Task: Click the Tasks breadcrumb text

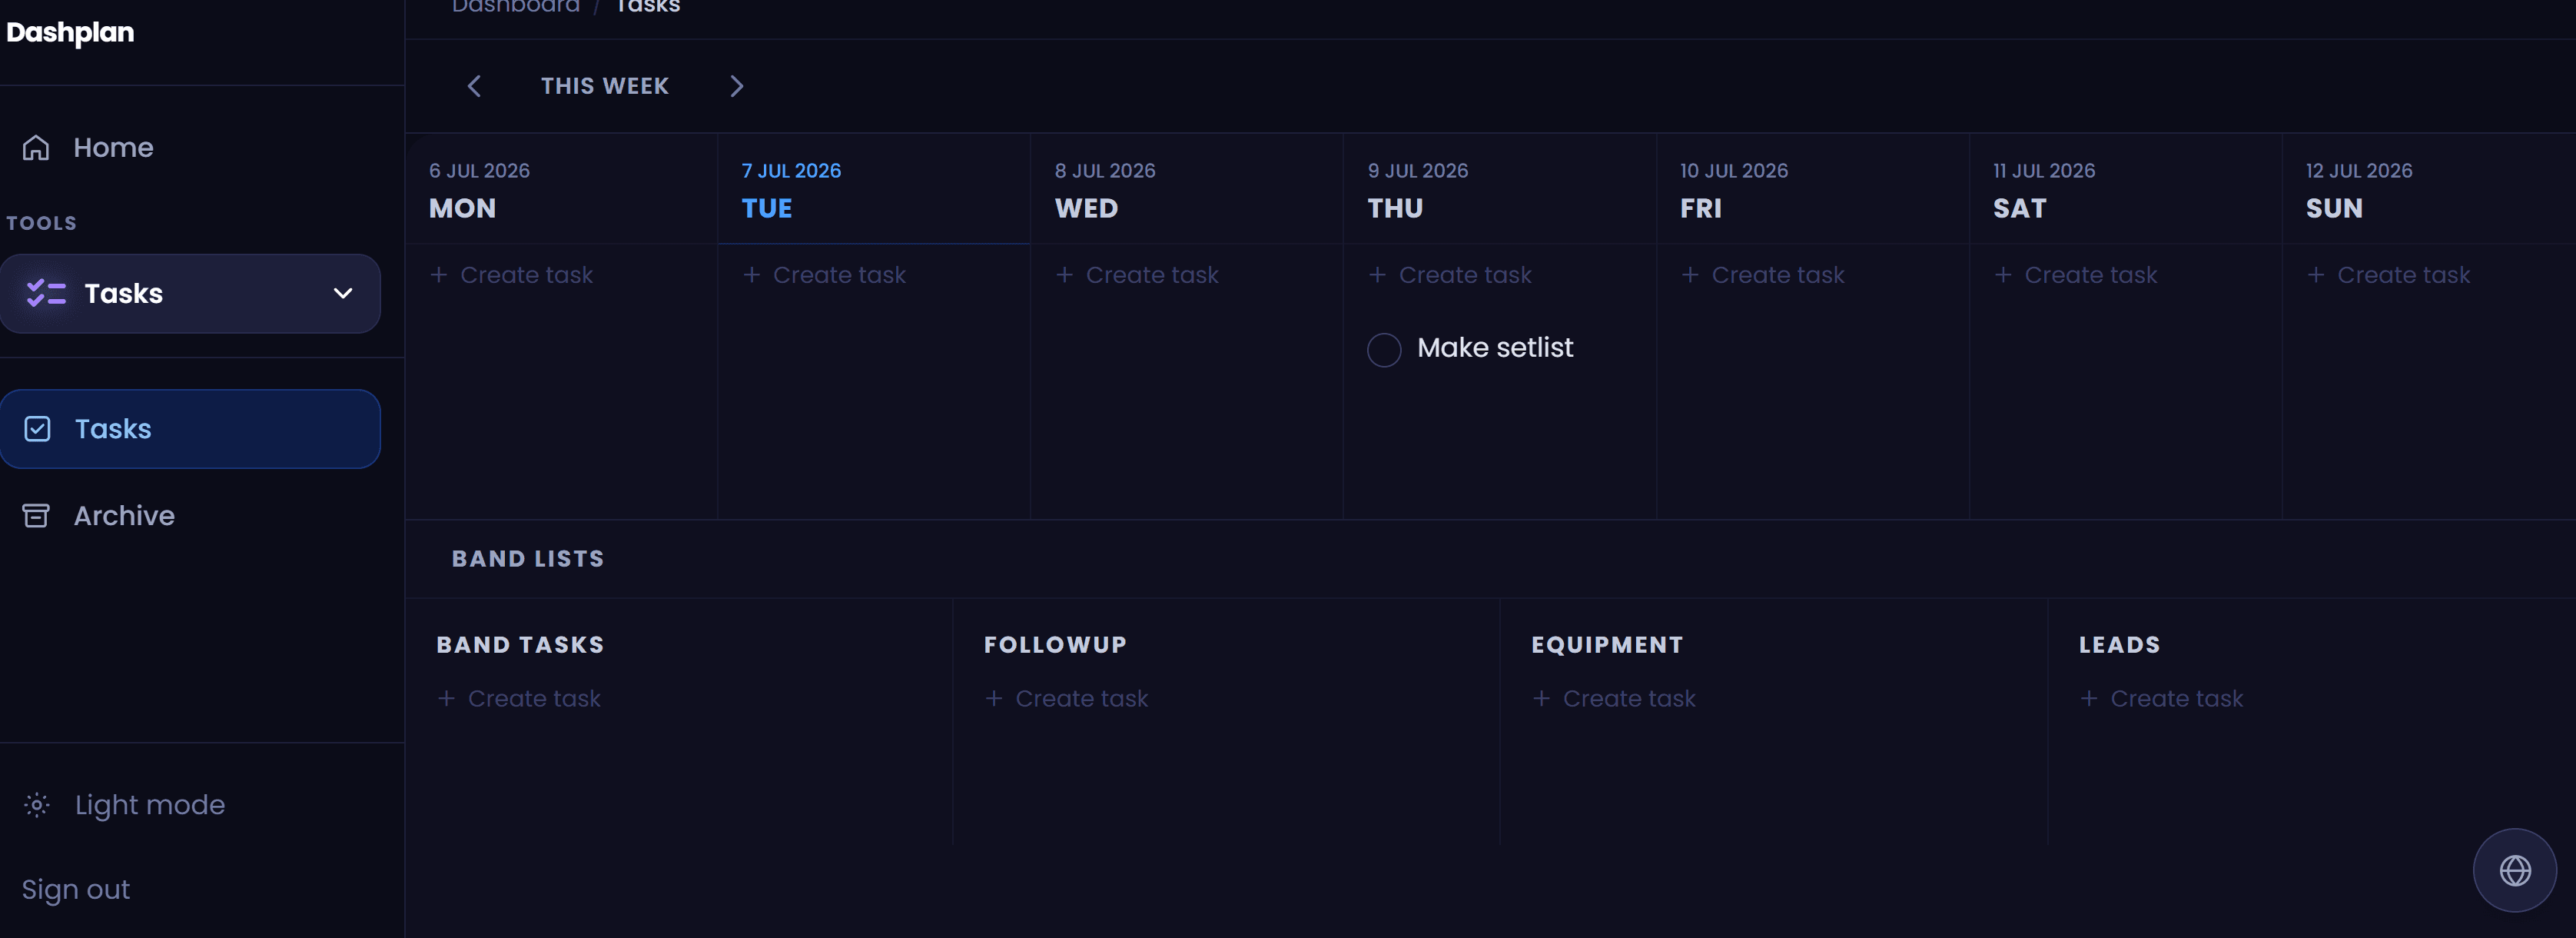Action: pos(648,7)
